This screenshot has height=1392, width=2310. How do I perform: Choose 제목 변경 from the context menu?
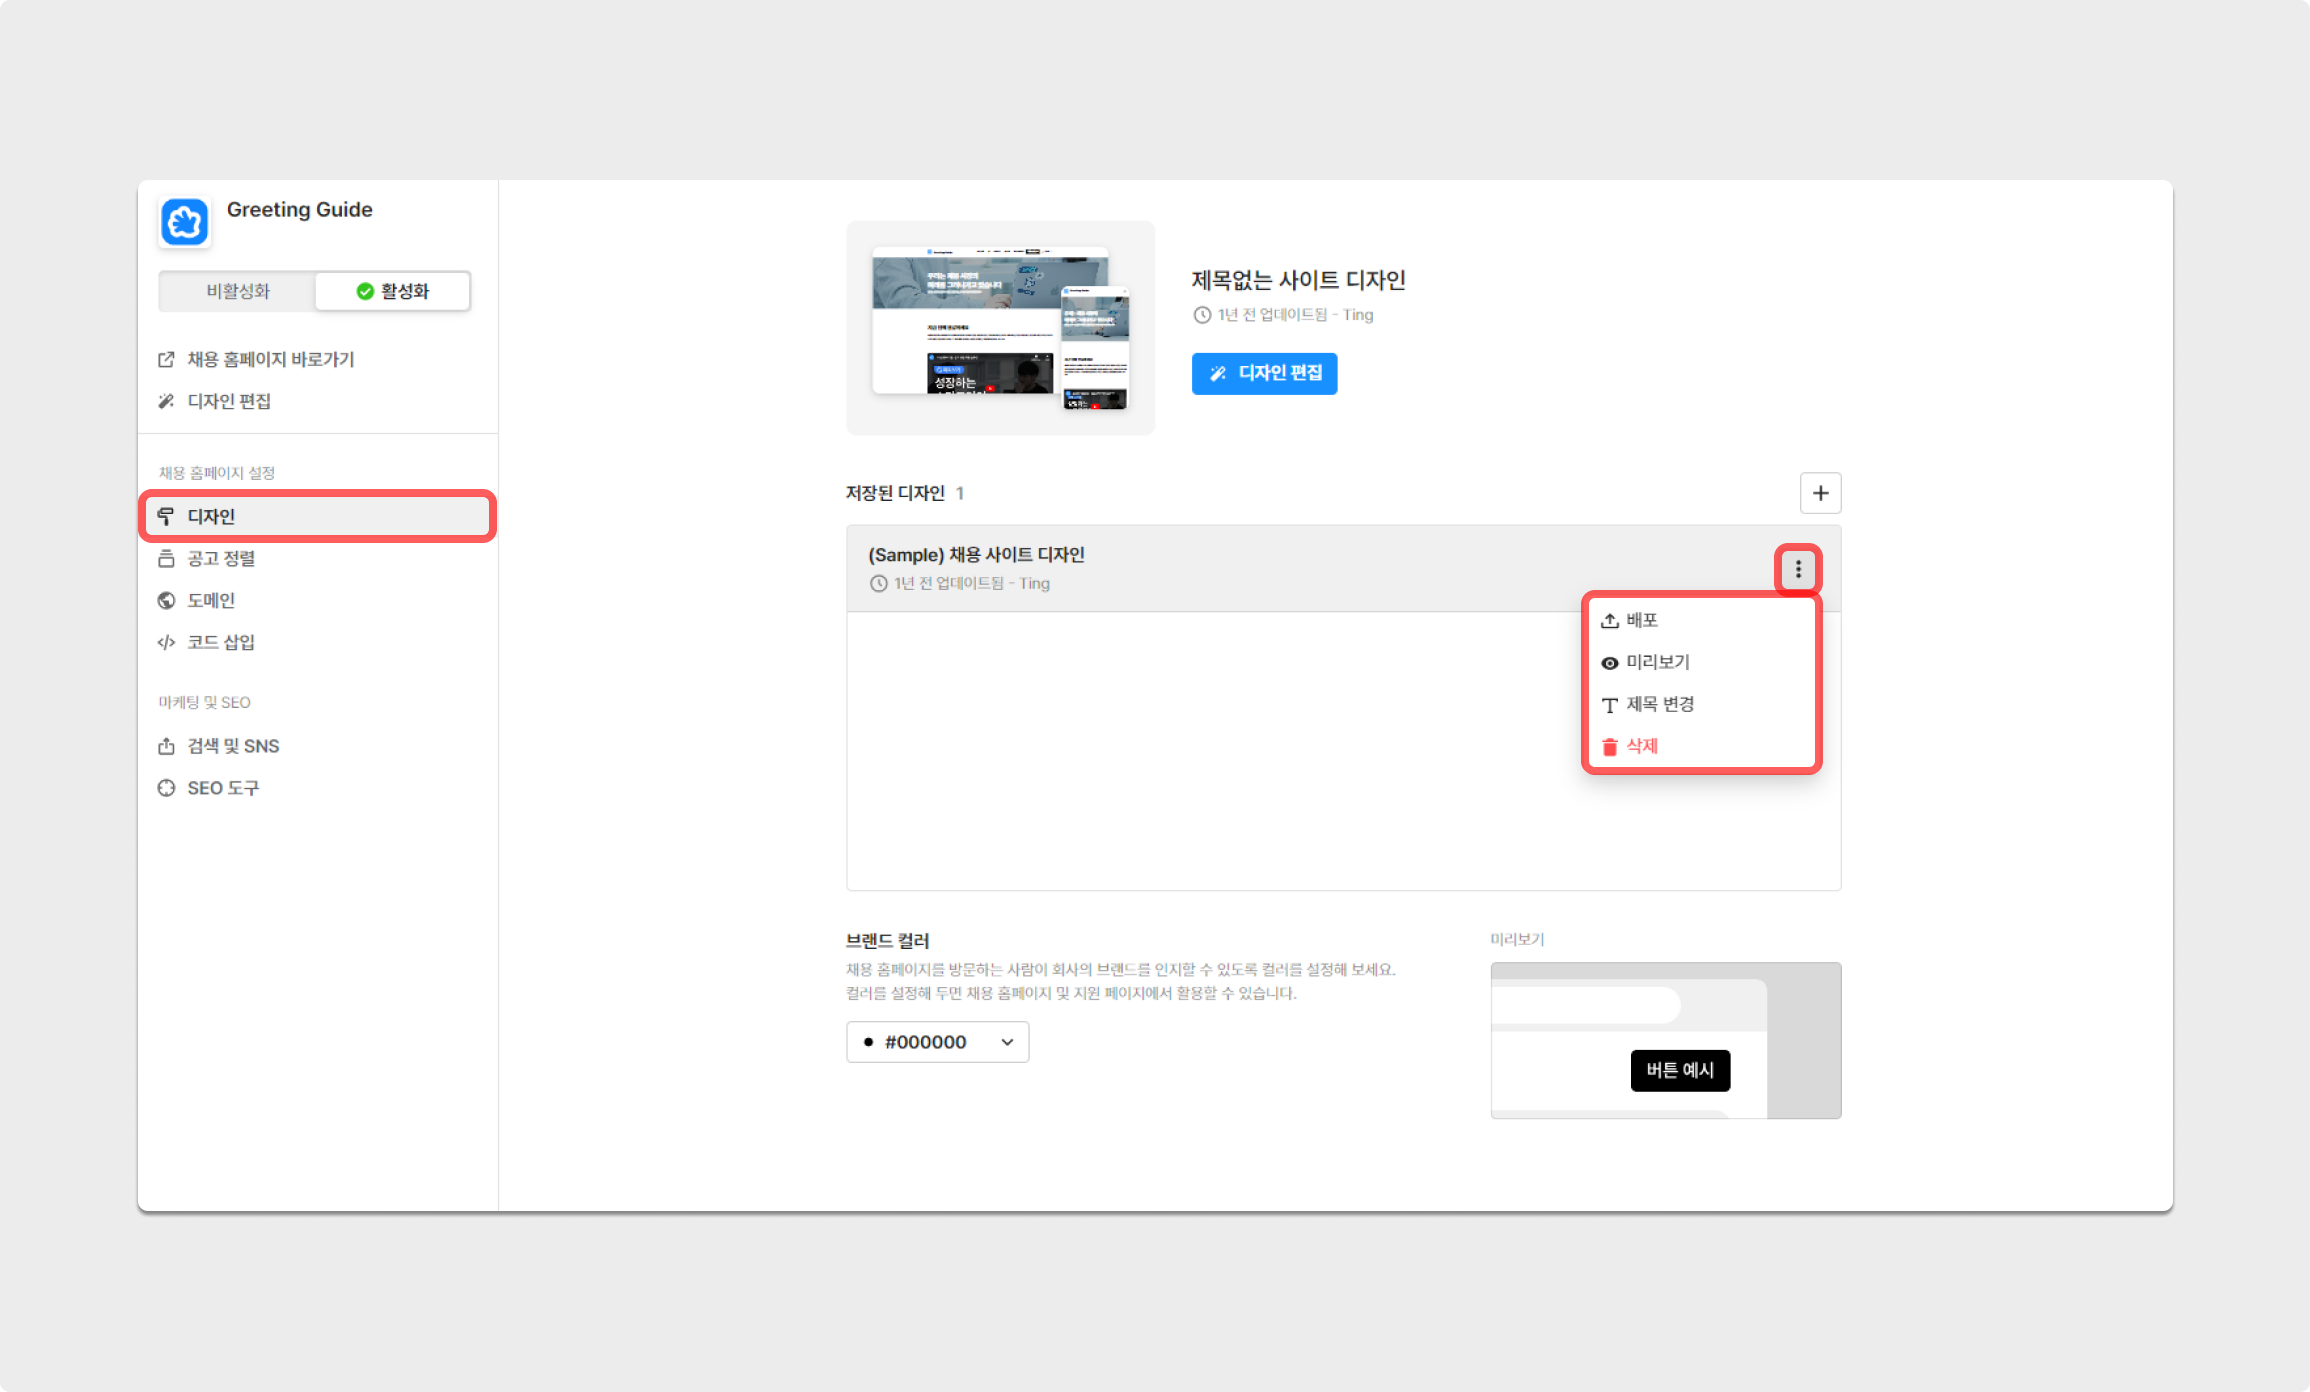[1659, 704]
